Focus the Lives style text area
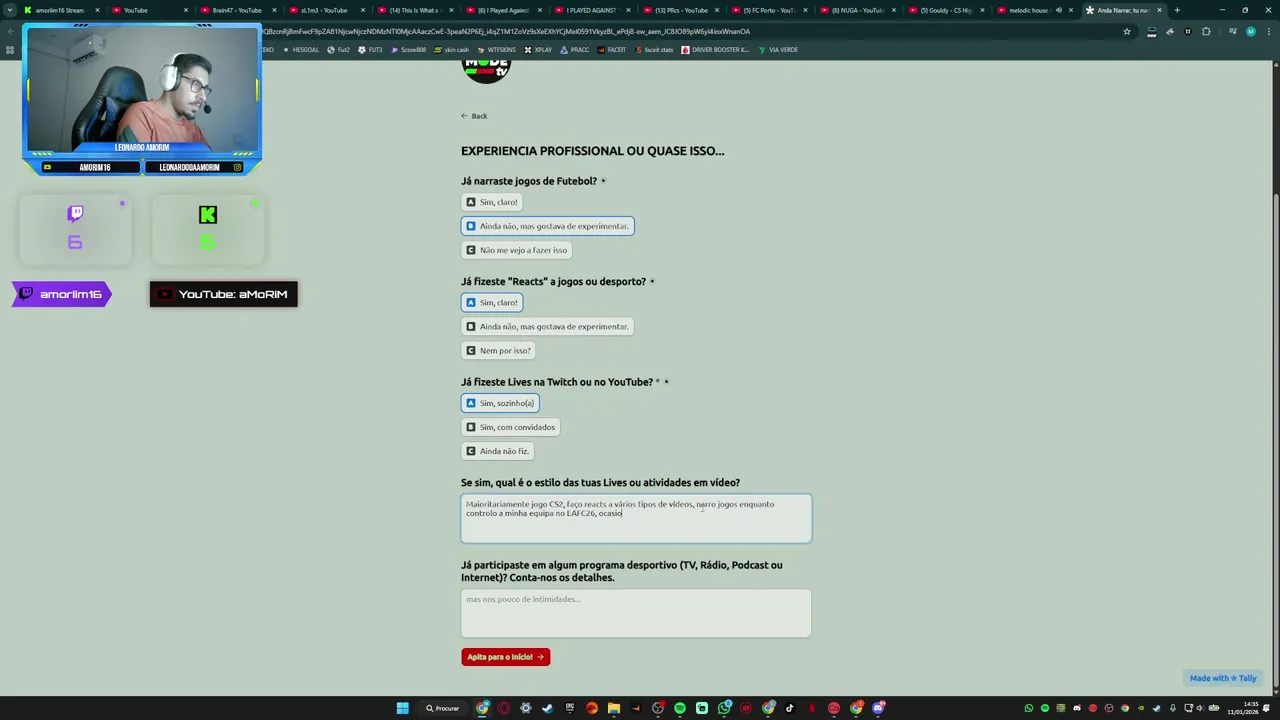This screenshot has height=720, width=1280. point(636,519)
